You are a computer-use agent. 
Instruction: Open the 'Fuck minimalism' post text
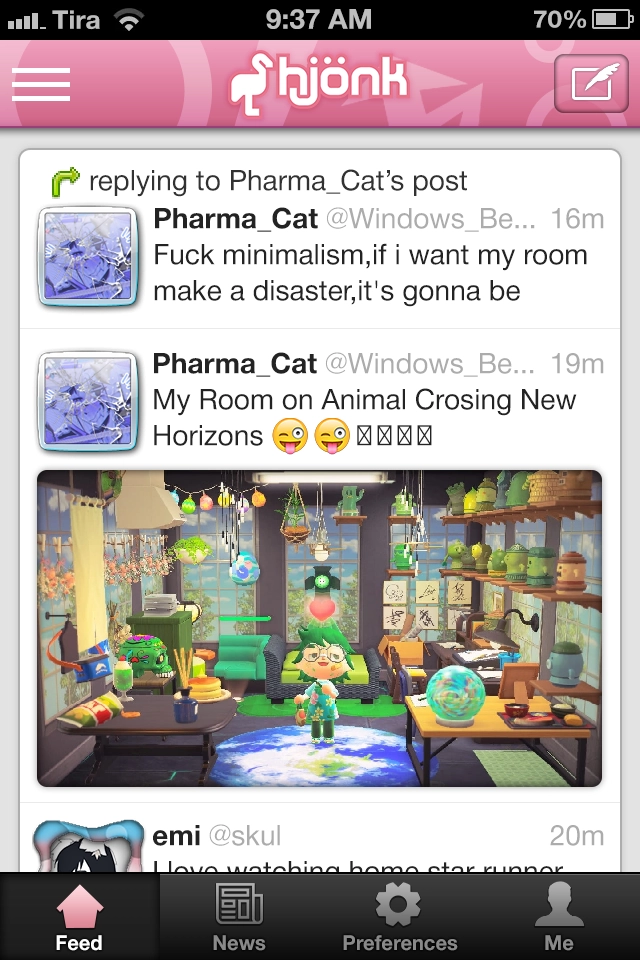coord(370,273)
